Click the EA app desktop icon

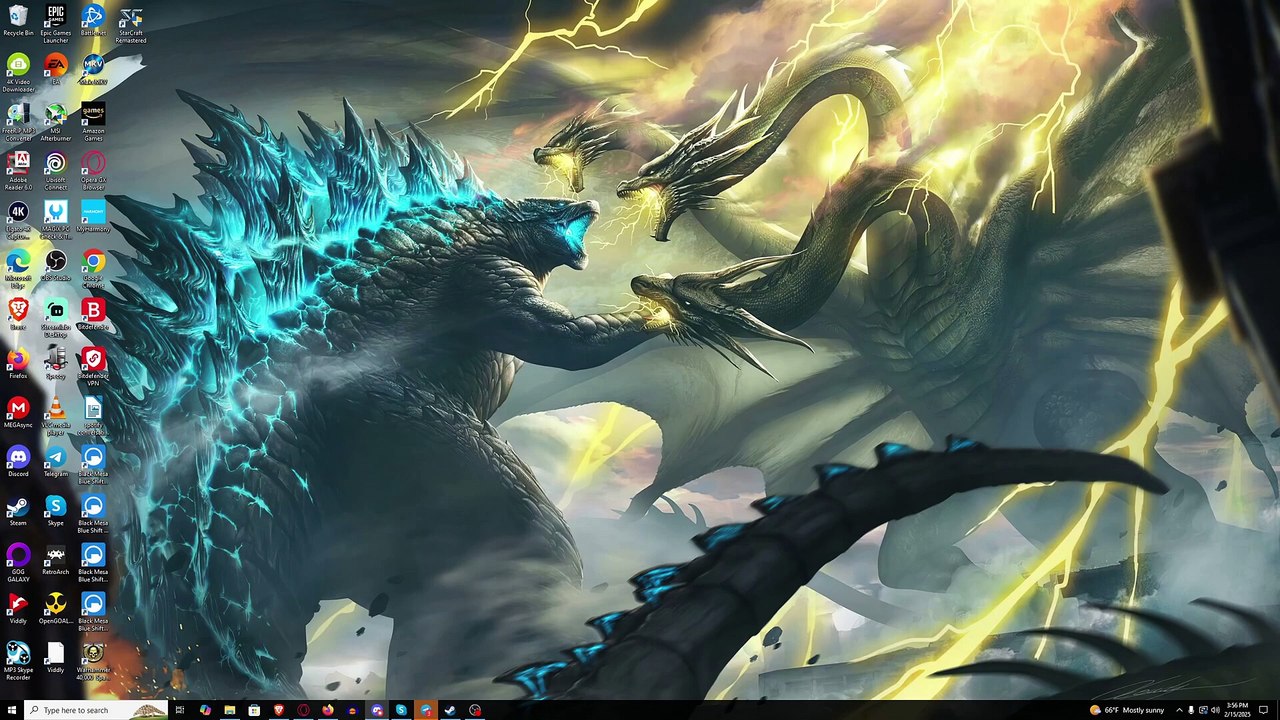point(56,70)
